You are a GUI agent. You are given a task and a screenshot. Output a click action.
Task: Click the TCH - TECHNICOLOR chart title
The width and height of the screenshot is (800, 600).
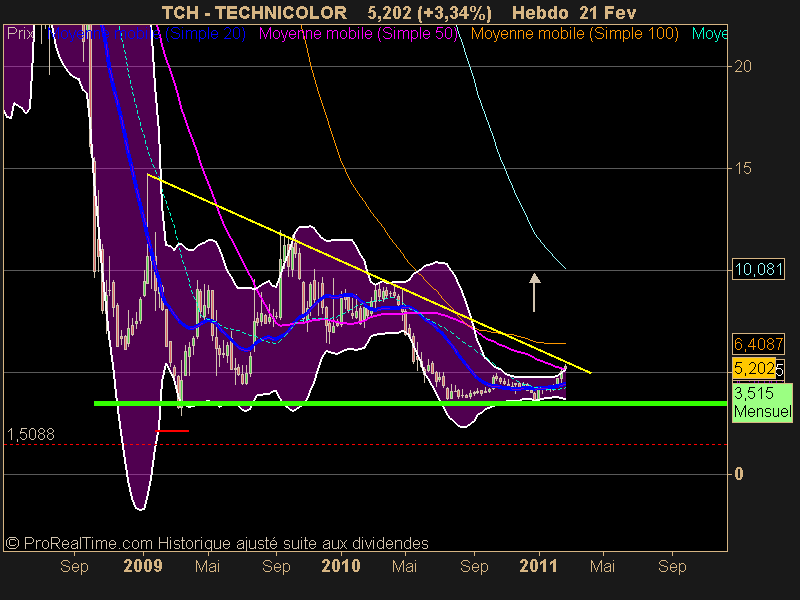tap(254, 12)
